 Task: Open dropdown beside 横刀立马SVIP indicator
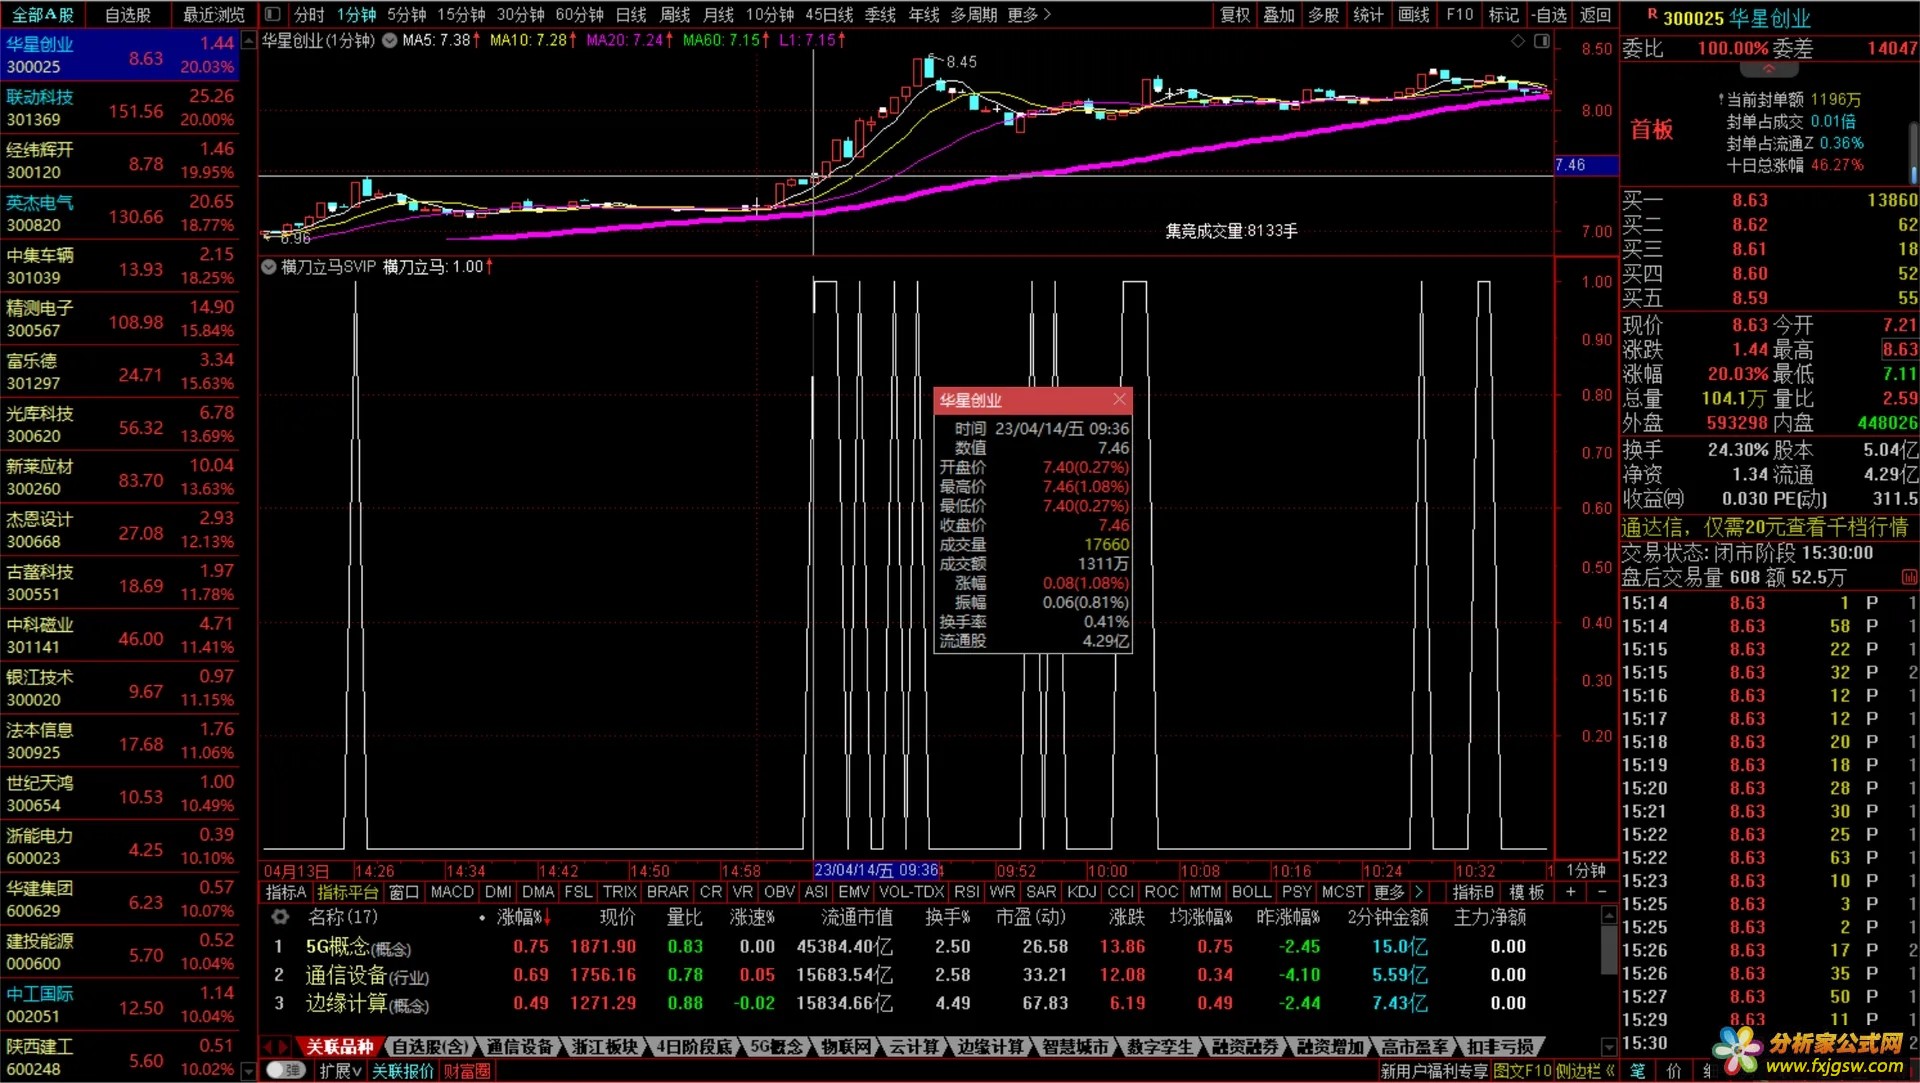[268, 267]
